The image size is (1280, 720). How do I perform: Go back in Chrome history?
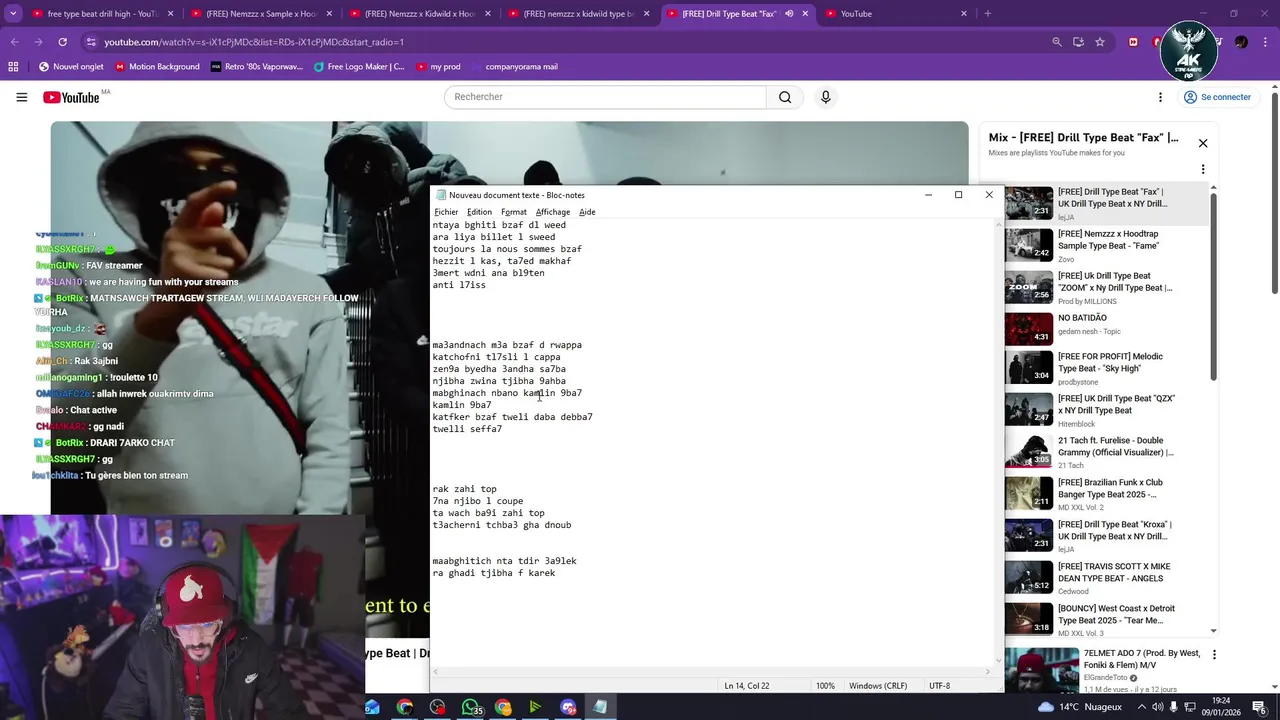[14, 42]
